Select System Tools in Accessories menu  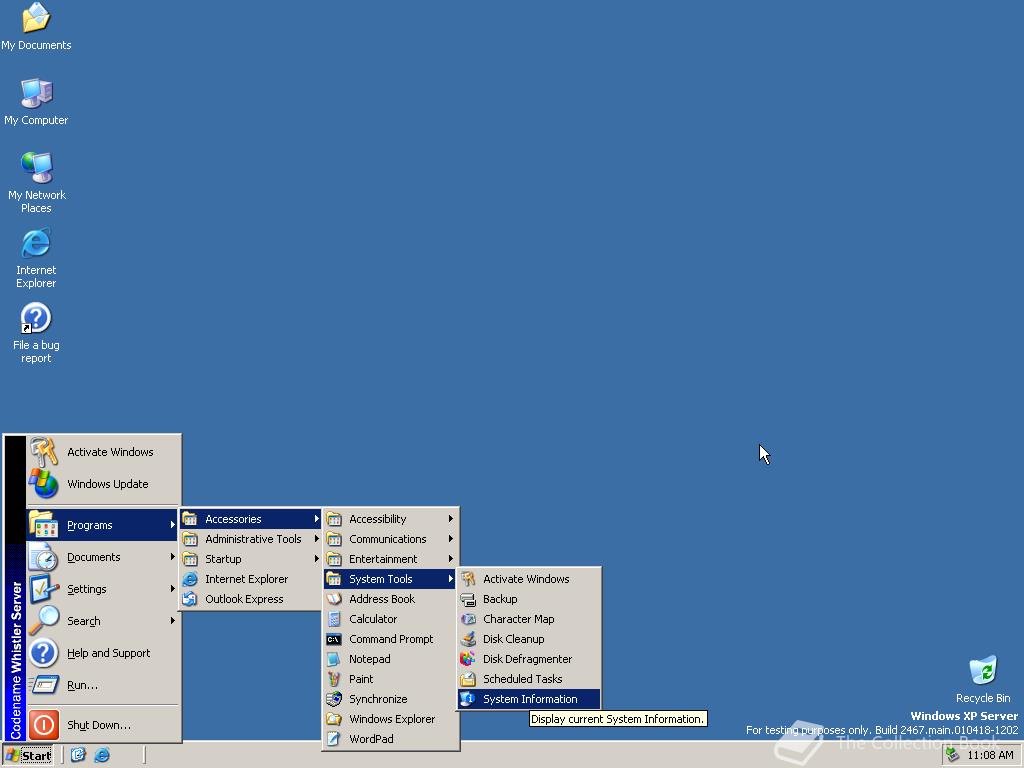click(x=390, y=579)
